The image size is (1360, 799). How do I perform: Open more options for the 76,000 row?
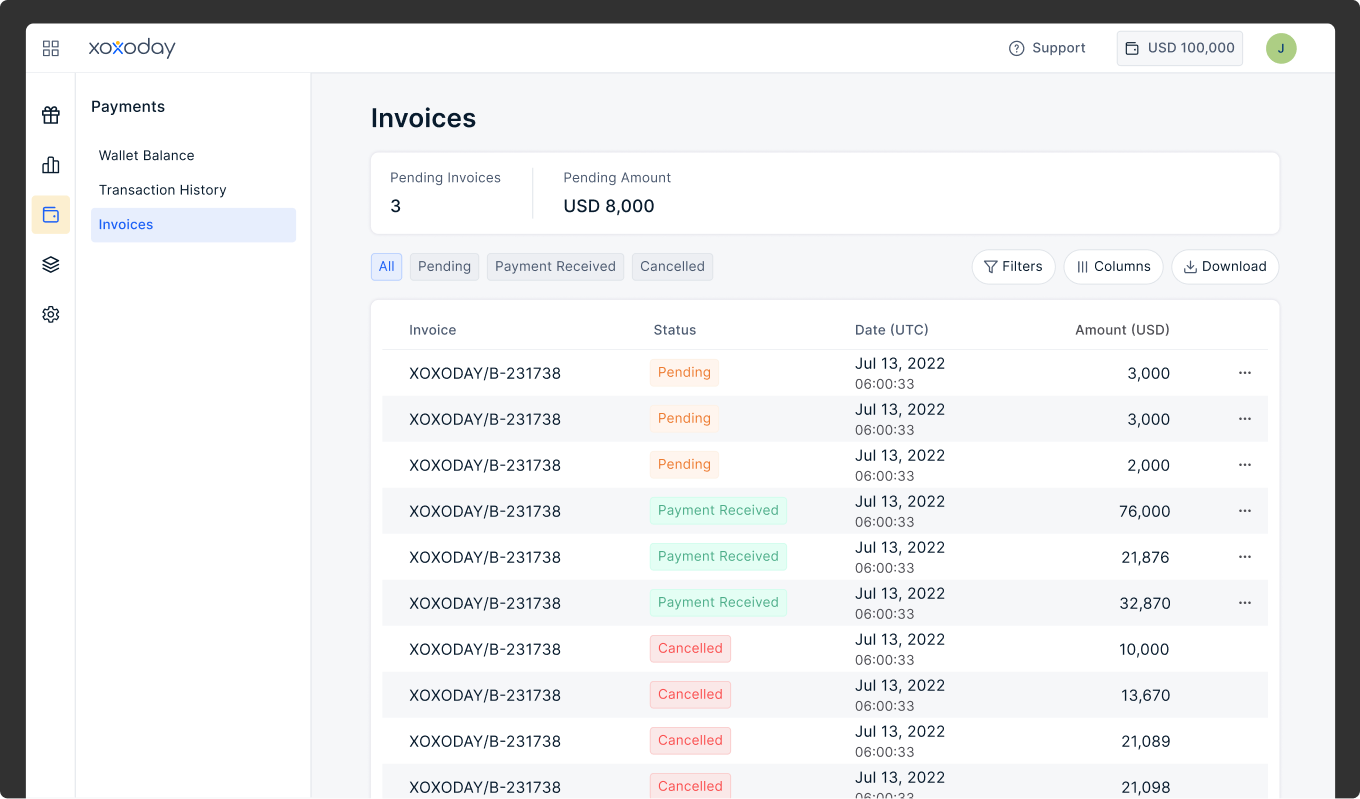(x=1245, y=511)
